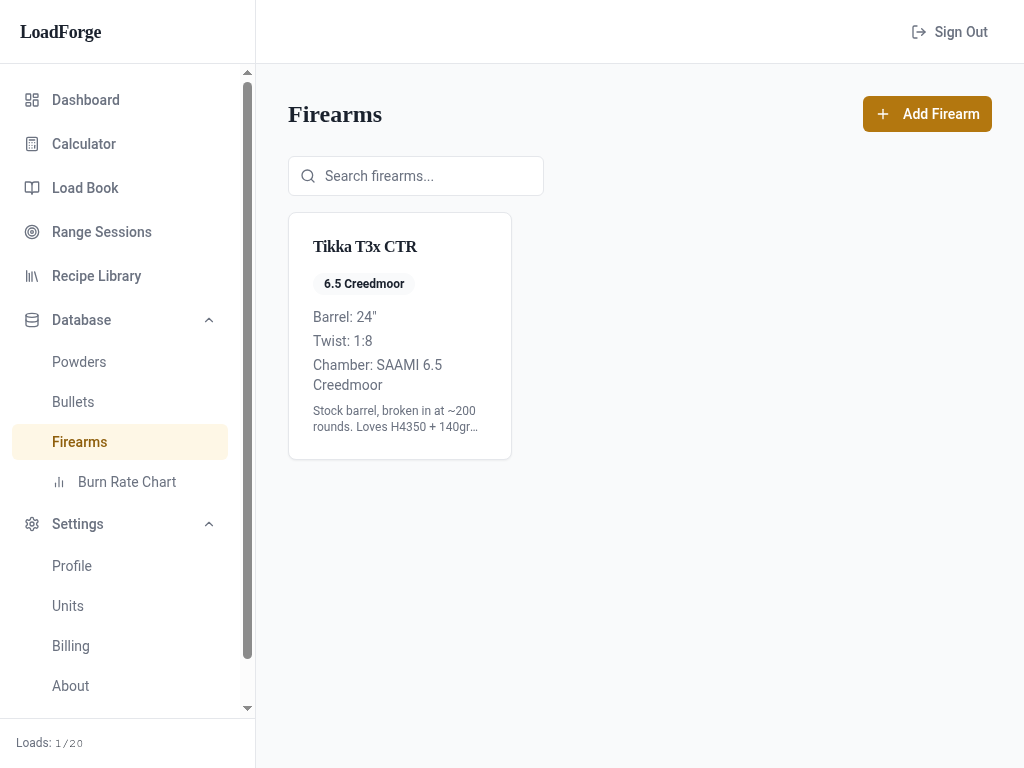This screenshot has height=768, width=1024.
Task: Open the Dashboard page
Action: click(120, 100)
